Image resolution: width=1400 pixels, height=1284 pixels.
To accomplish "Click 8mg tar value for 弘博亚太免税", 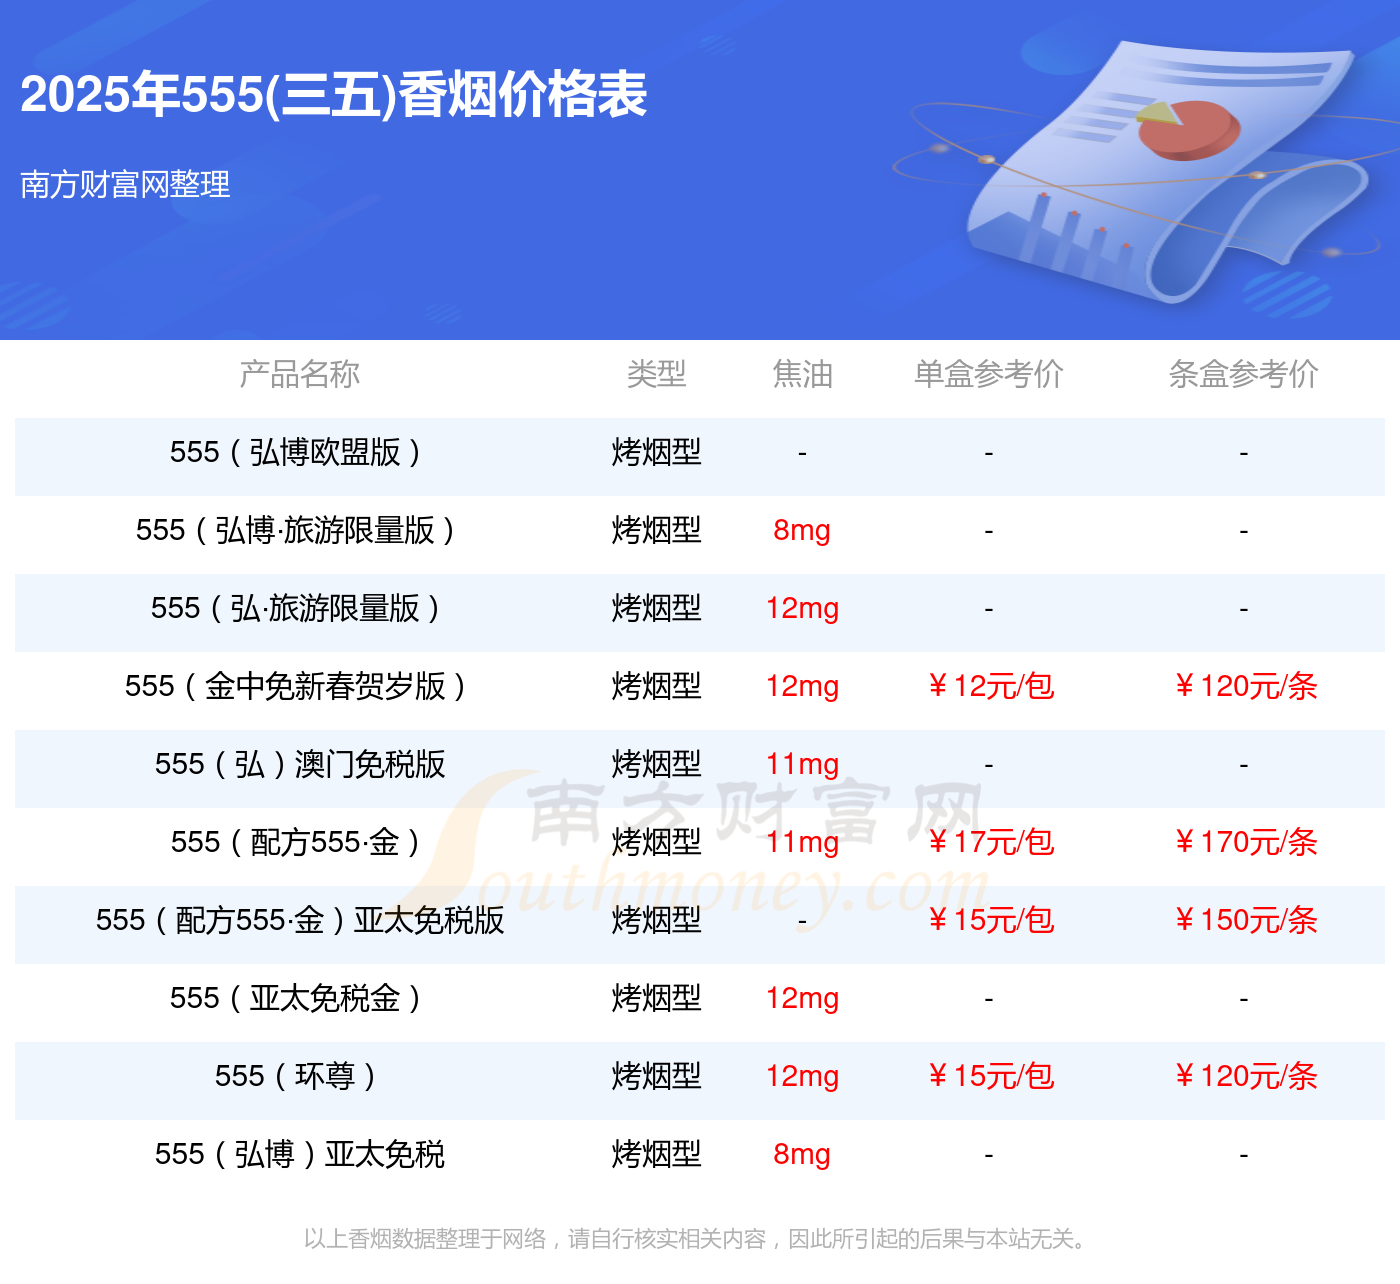I will coord(802,1154).
